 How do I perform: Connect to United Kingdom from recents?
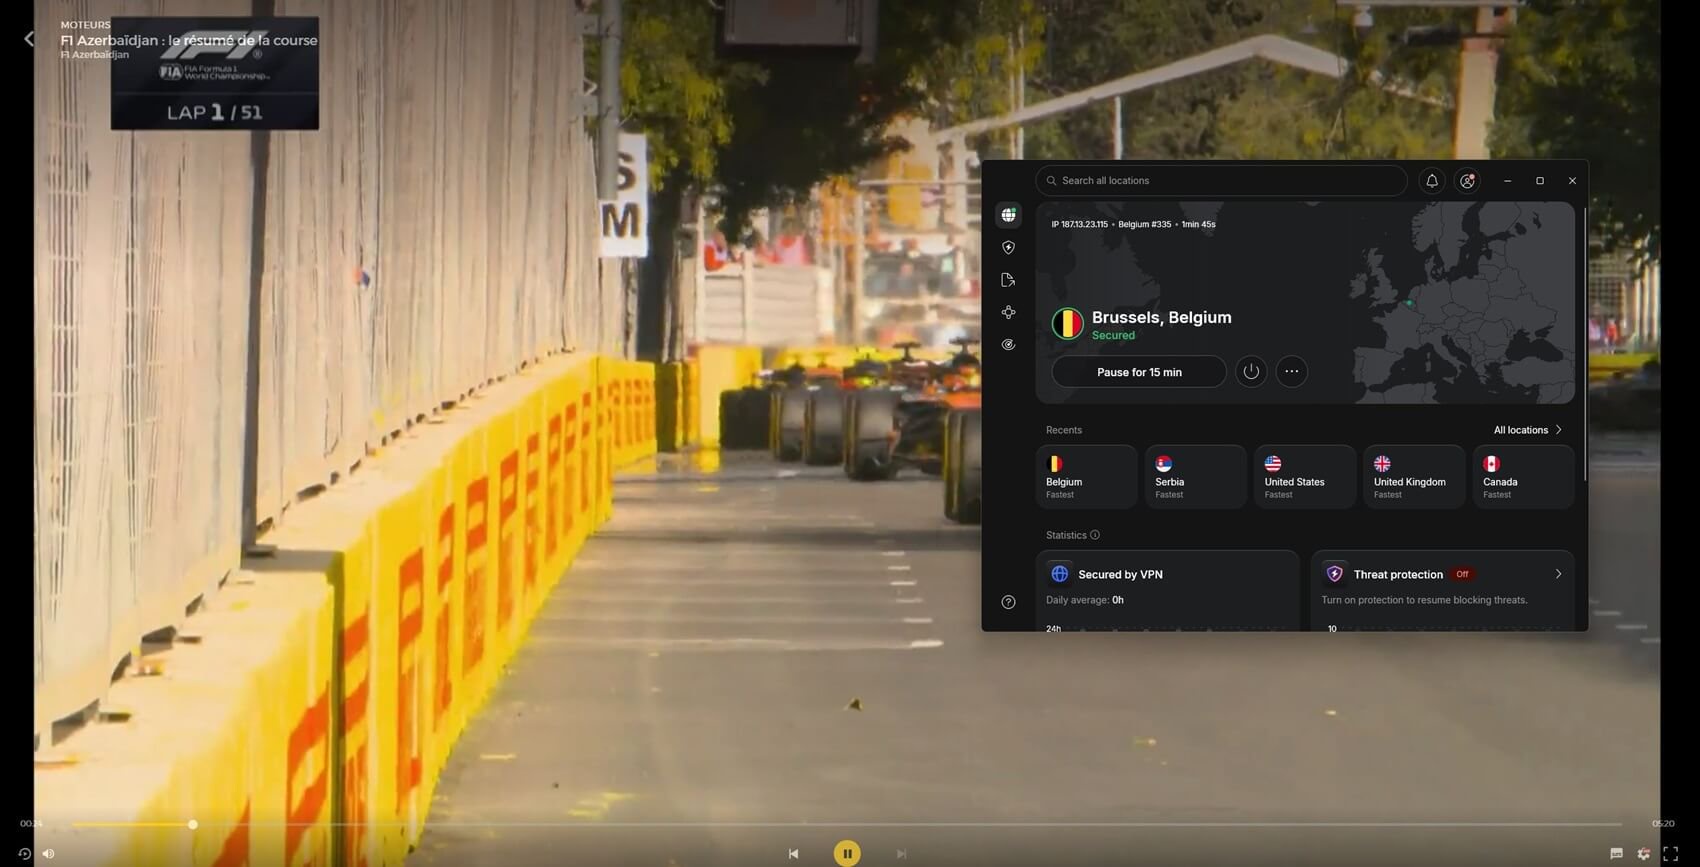[1414, 477]
